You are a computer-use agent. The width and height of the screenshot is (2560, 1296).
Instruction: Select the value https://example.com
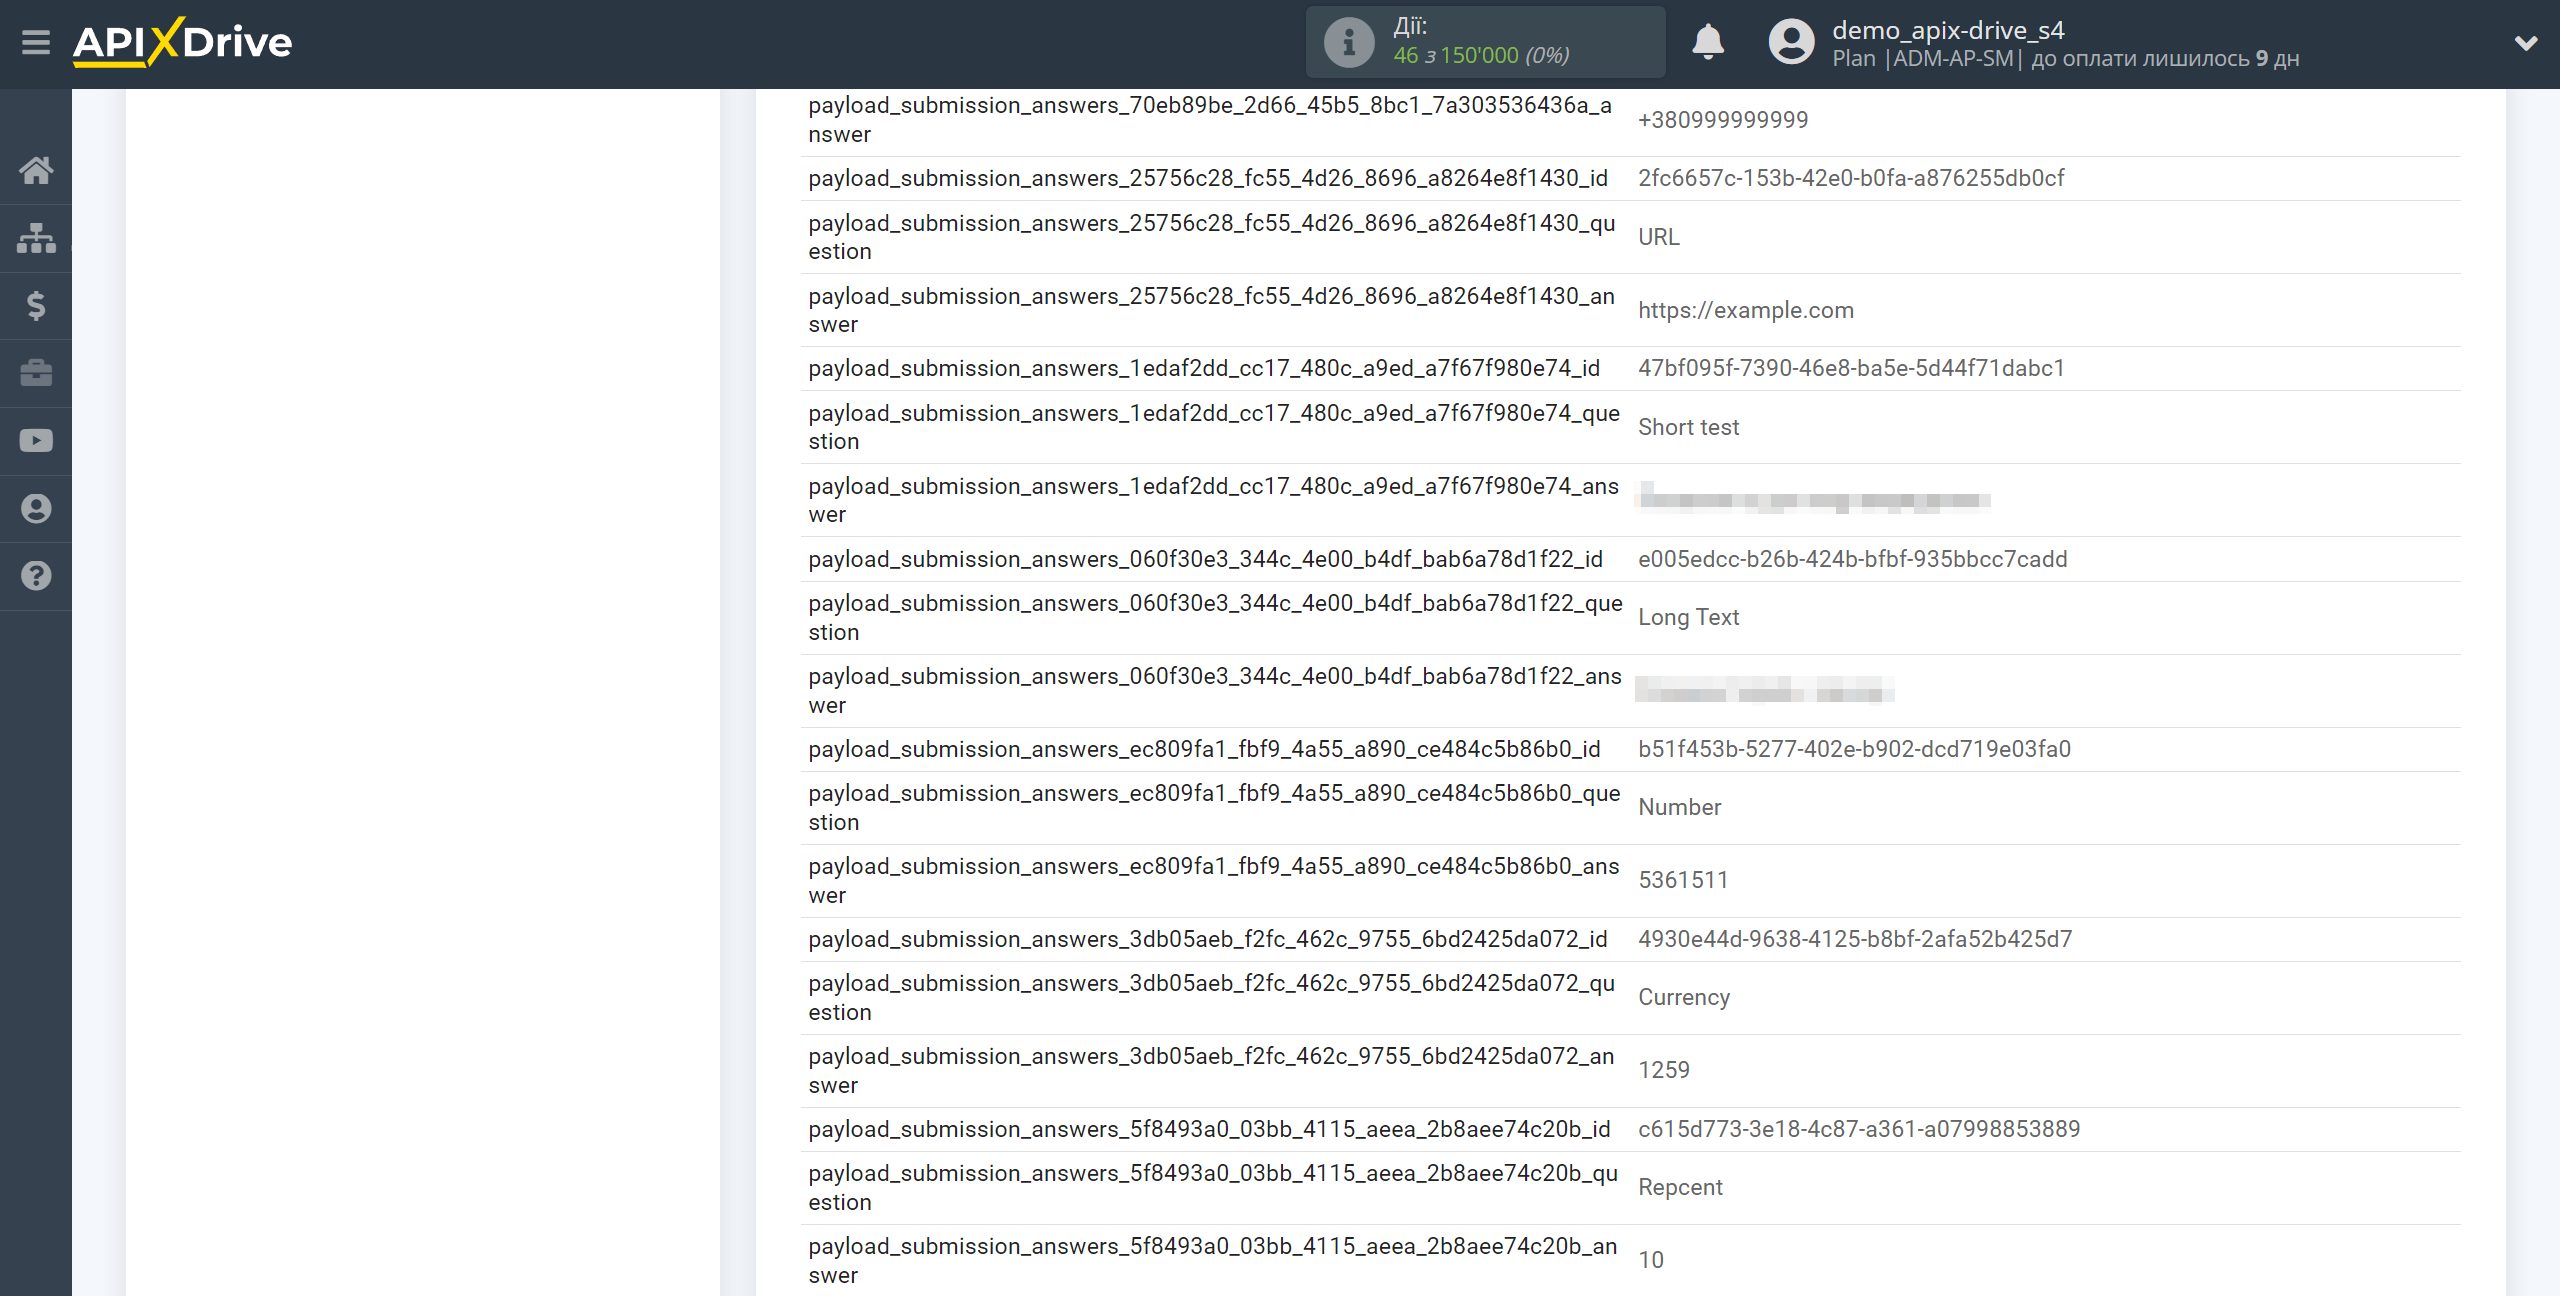point(1745,310)
